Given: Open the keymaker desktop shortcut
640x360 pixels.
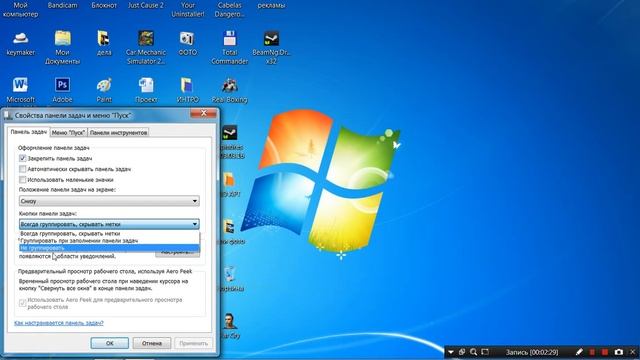Looking at the screenshot, I should coord(20,39).
